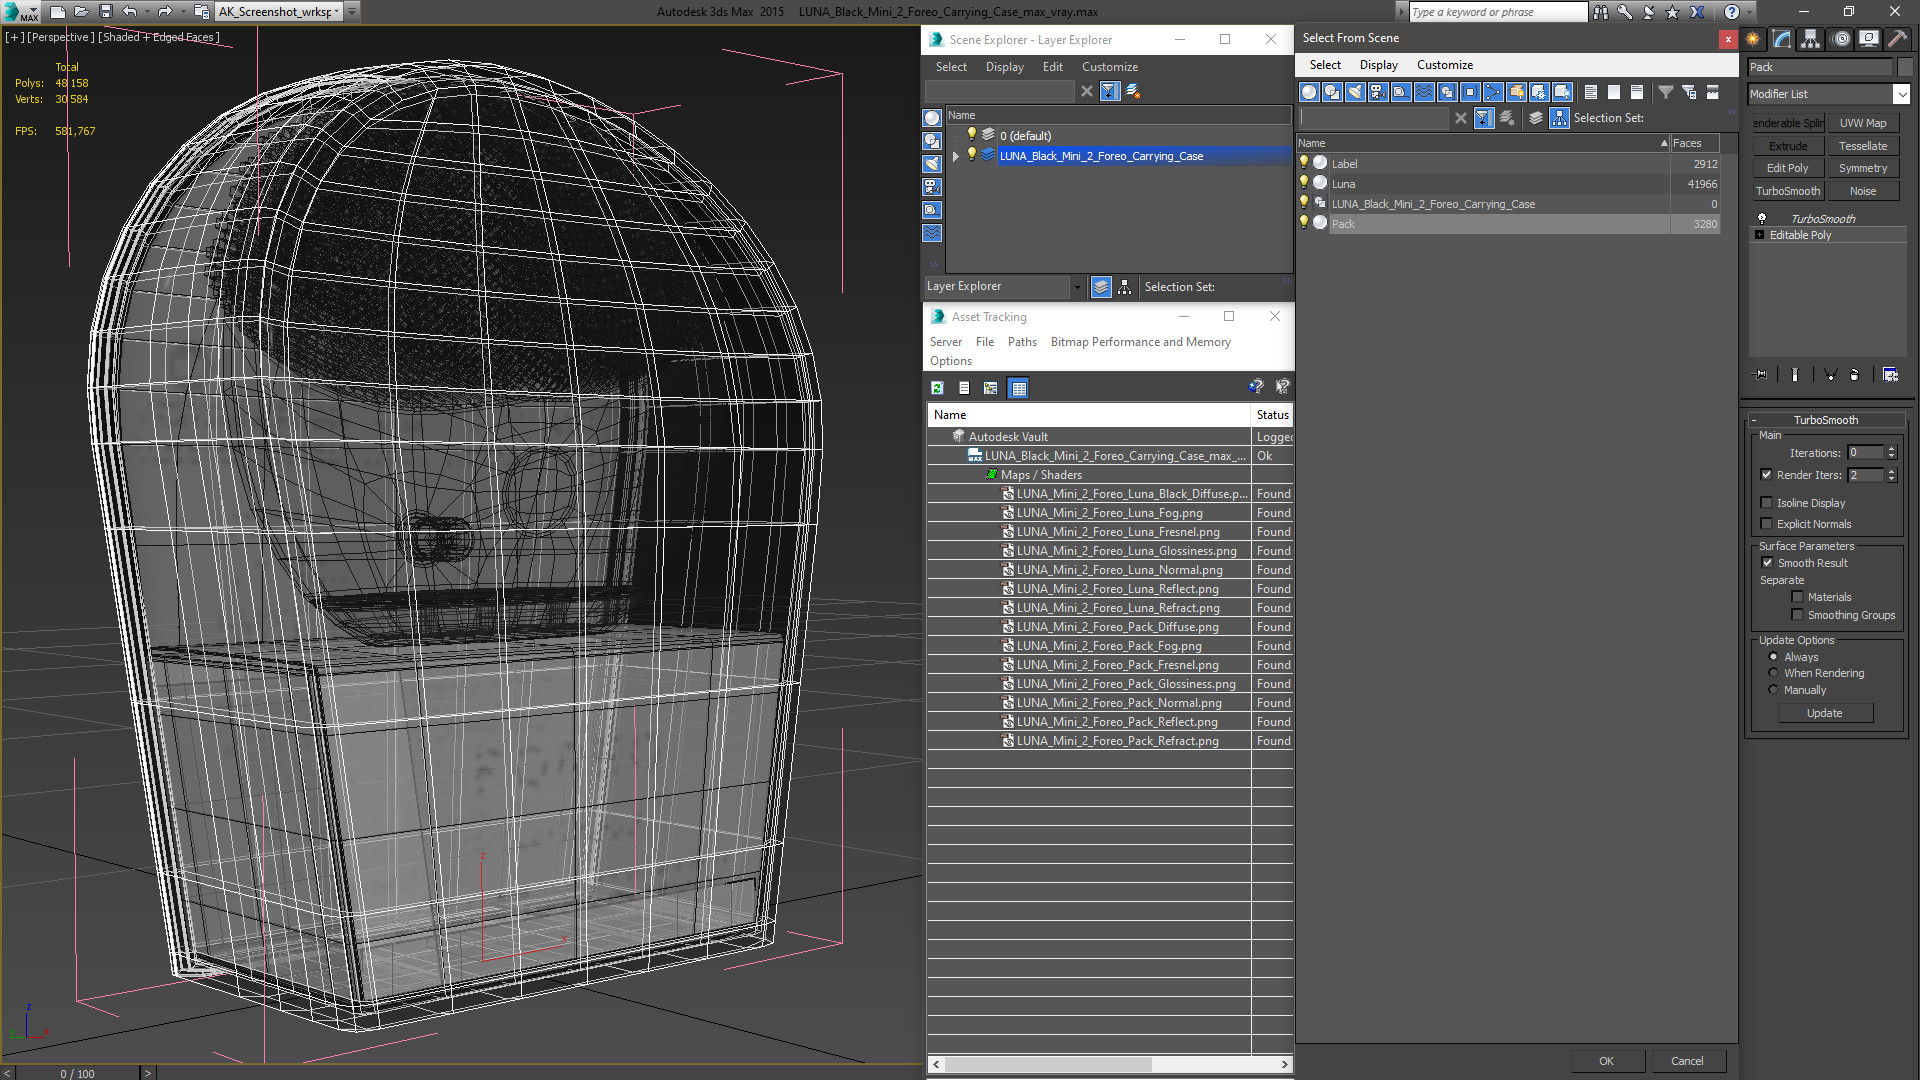Collapse the TurboSmooth rollout header
The width and height of the screenshot is (1920, 1080).
[1826, 420]
